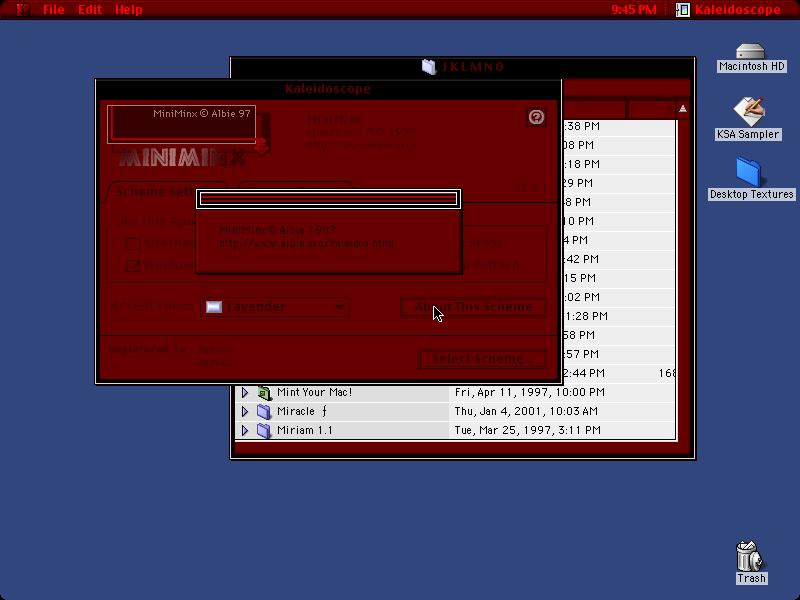The image size is (800, 600).
Task: Click the folder icon in JKLMNO title bar
Action: pyautogui.click(x=429, y=67)
